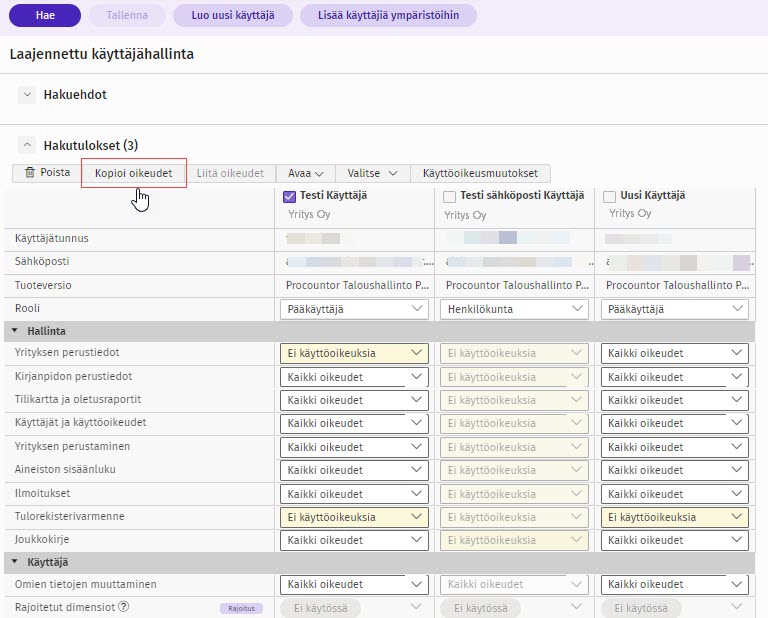Screen dimensions: 768x618
Task: Open Ilmoitukset dropdown for Testi Käyttäjä
Action: click(354, 494)
